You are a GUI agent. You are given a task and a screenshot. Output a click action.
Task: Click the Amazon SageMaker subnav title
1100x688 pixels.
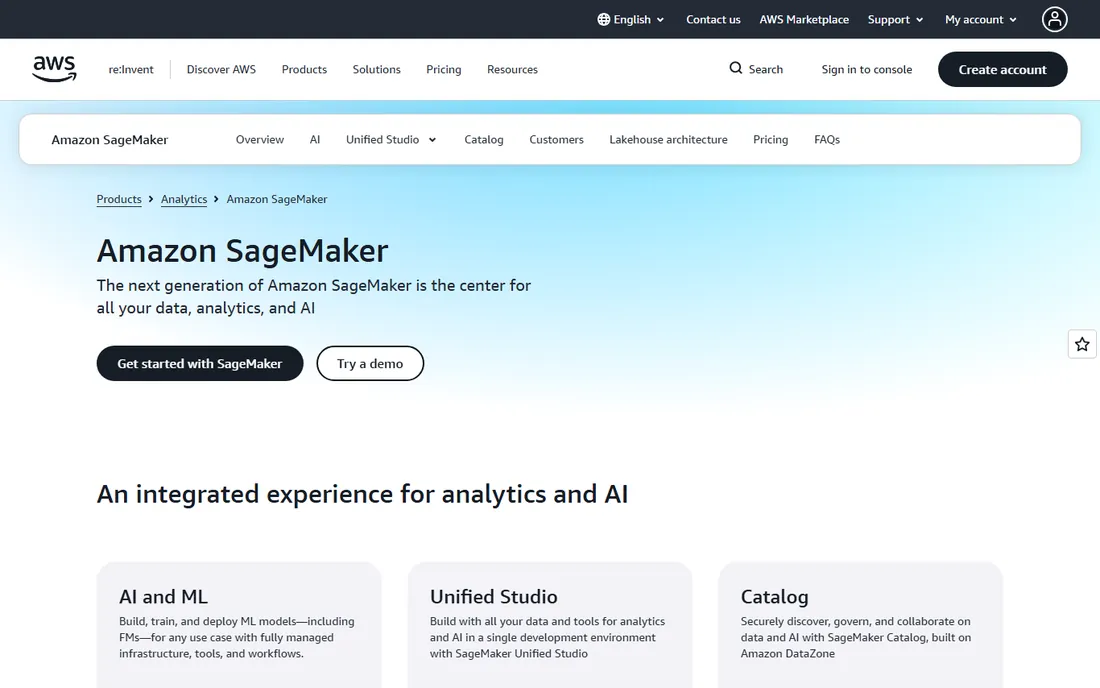pyautogui.click(x=109, y=140)
